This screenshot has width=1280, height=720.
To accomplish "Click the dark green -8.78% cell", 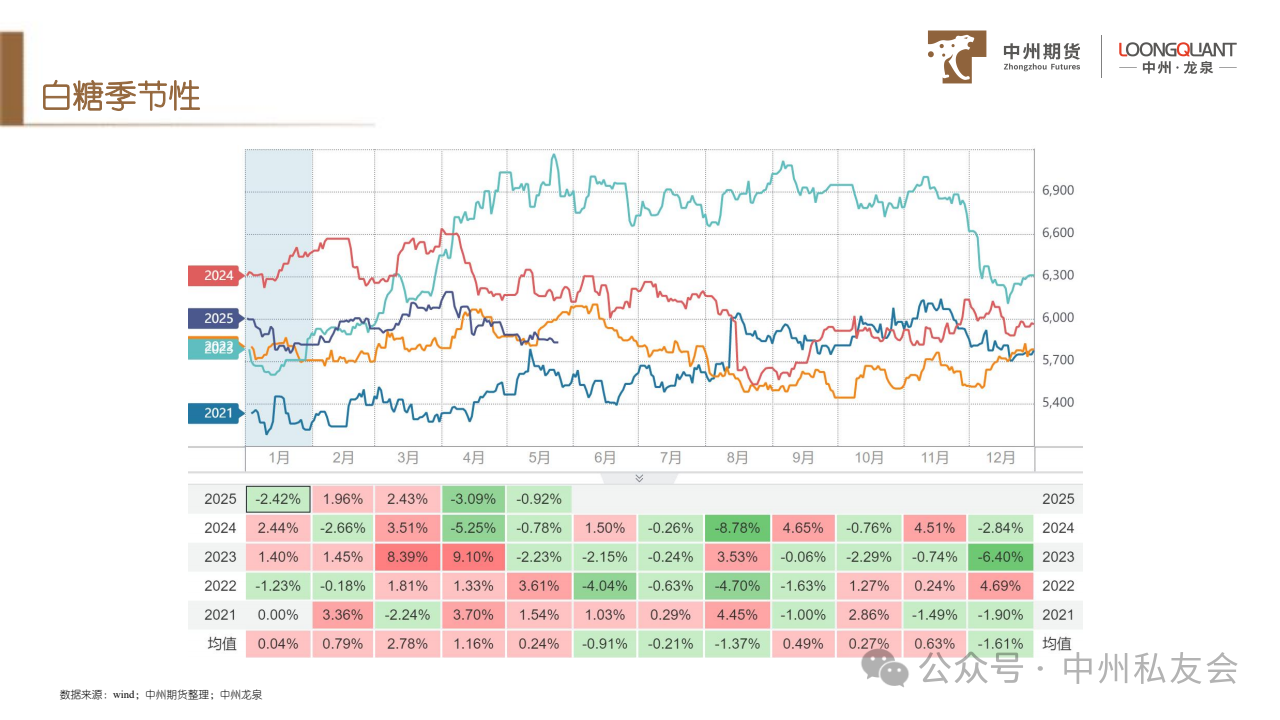I will click(x=738, y=528).
